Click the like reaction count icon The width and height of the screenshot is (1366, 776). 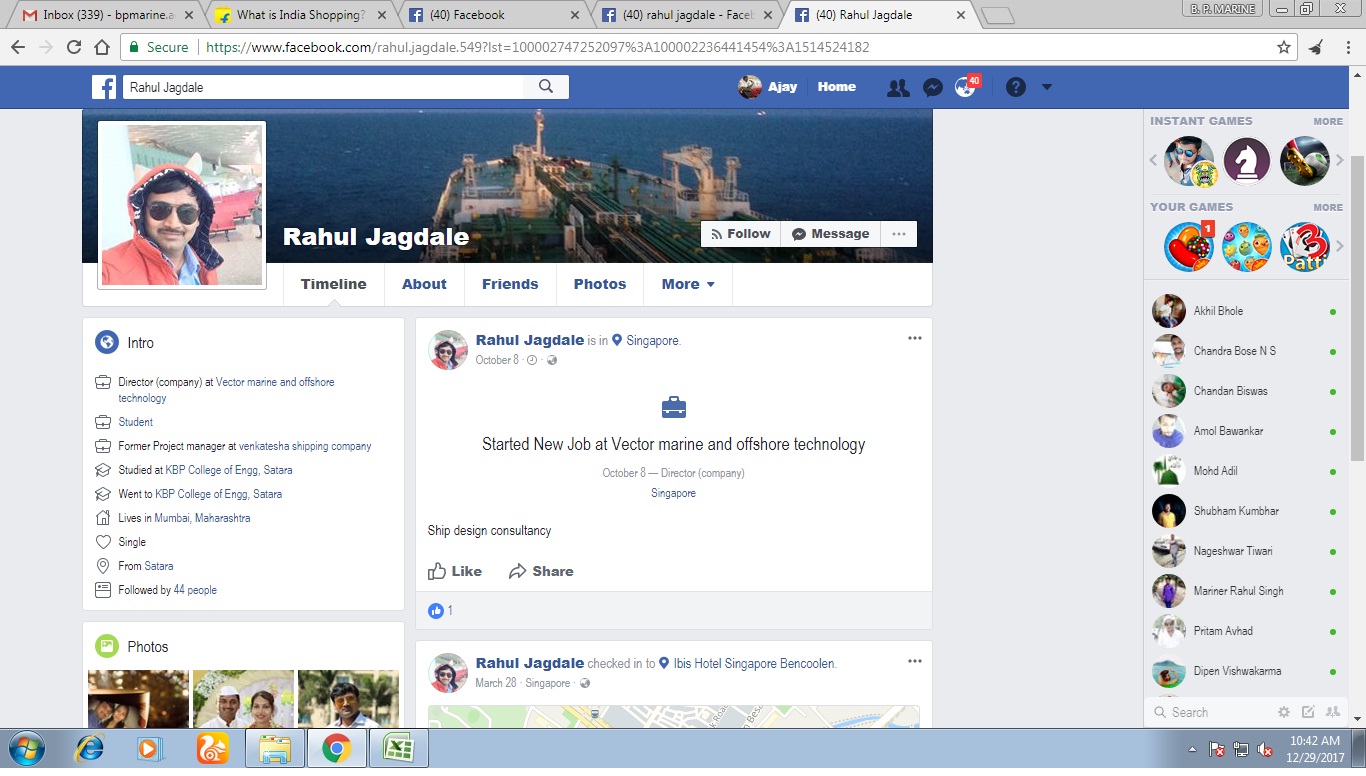(436, 610)
